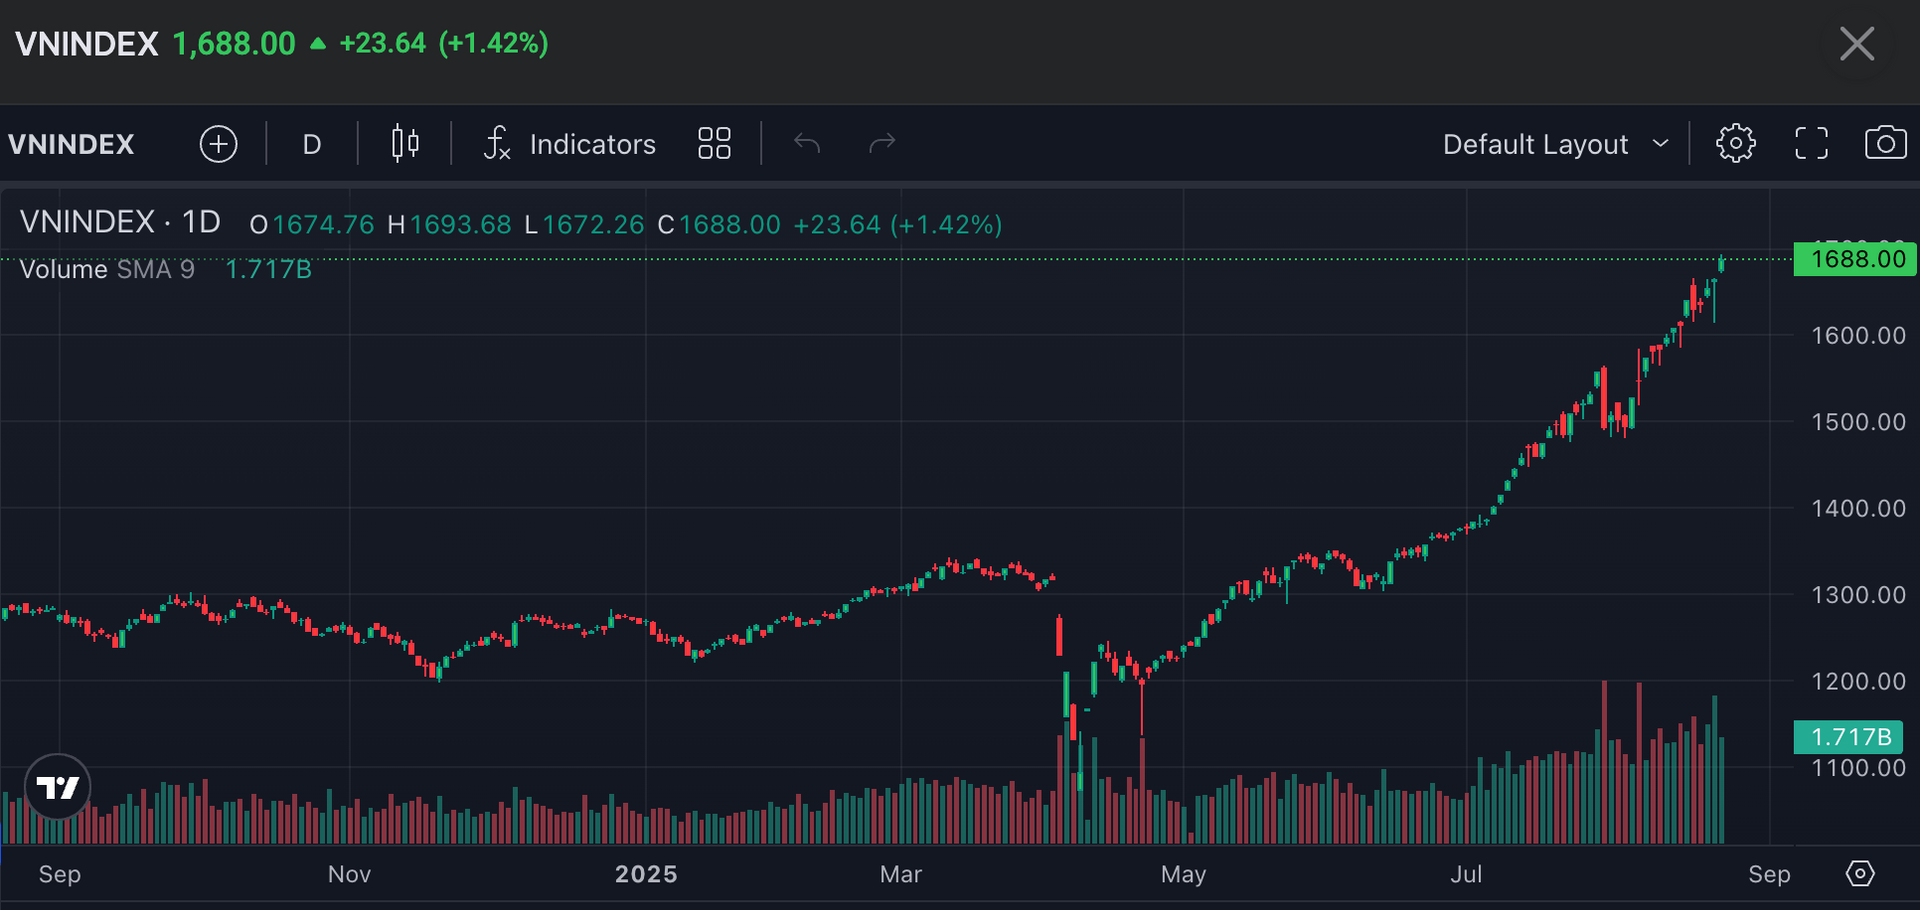Click the 1688.00 current price label
Screen dimensions: 1920x910
coord(1855,259)
